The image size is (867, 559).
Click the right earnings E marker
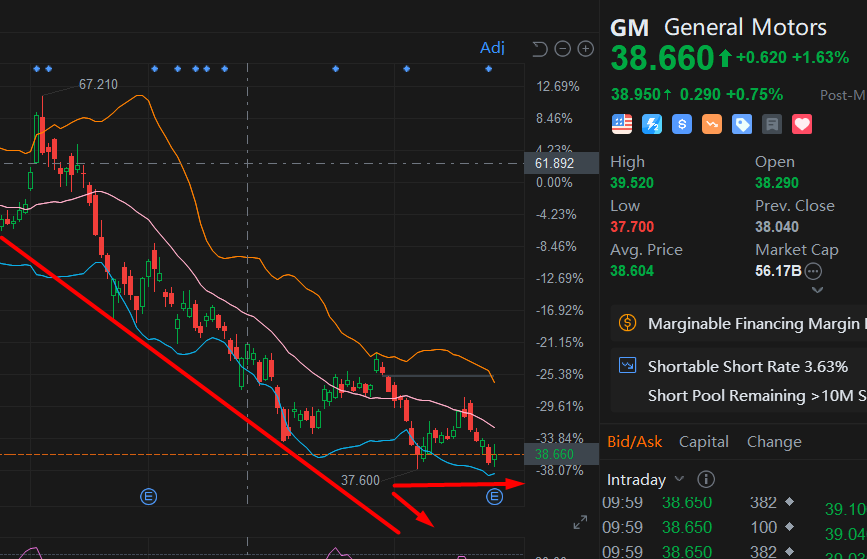[x=494, y=497]
